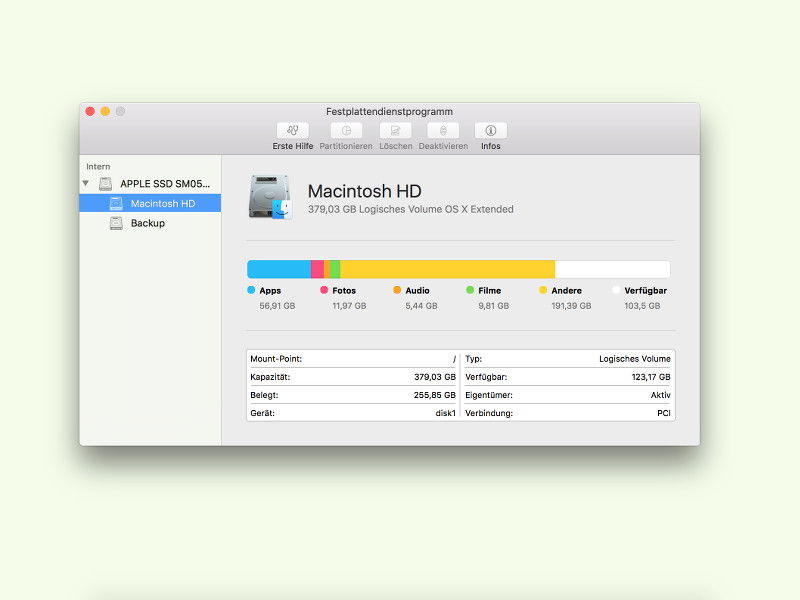Collapse the APPLE SSD disclosure triangle
Viewport: 800px width, 600px height.
click(x=86, y=183)
